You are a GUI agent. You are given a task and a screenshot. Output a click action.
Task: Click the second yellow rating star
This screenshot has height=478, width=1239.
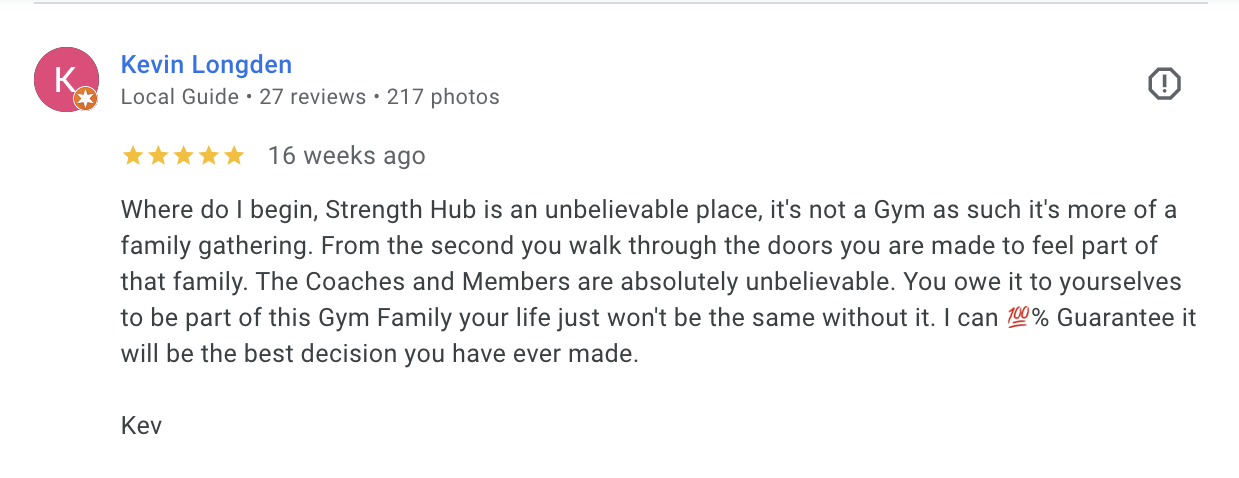158,156
